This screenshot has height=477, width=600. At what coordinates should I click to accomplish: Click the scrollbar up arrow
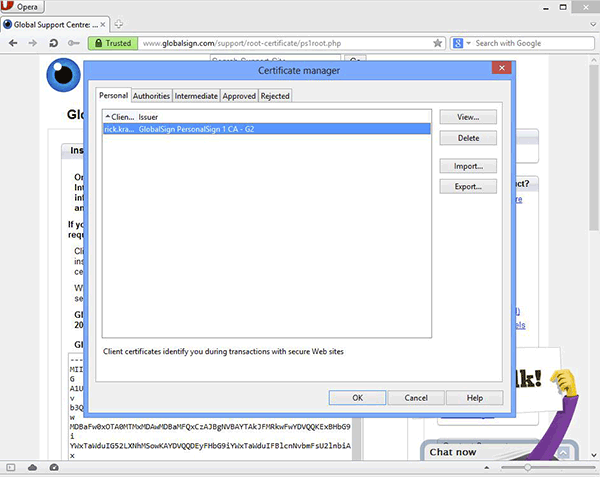click(x=593, y=60)
